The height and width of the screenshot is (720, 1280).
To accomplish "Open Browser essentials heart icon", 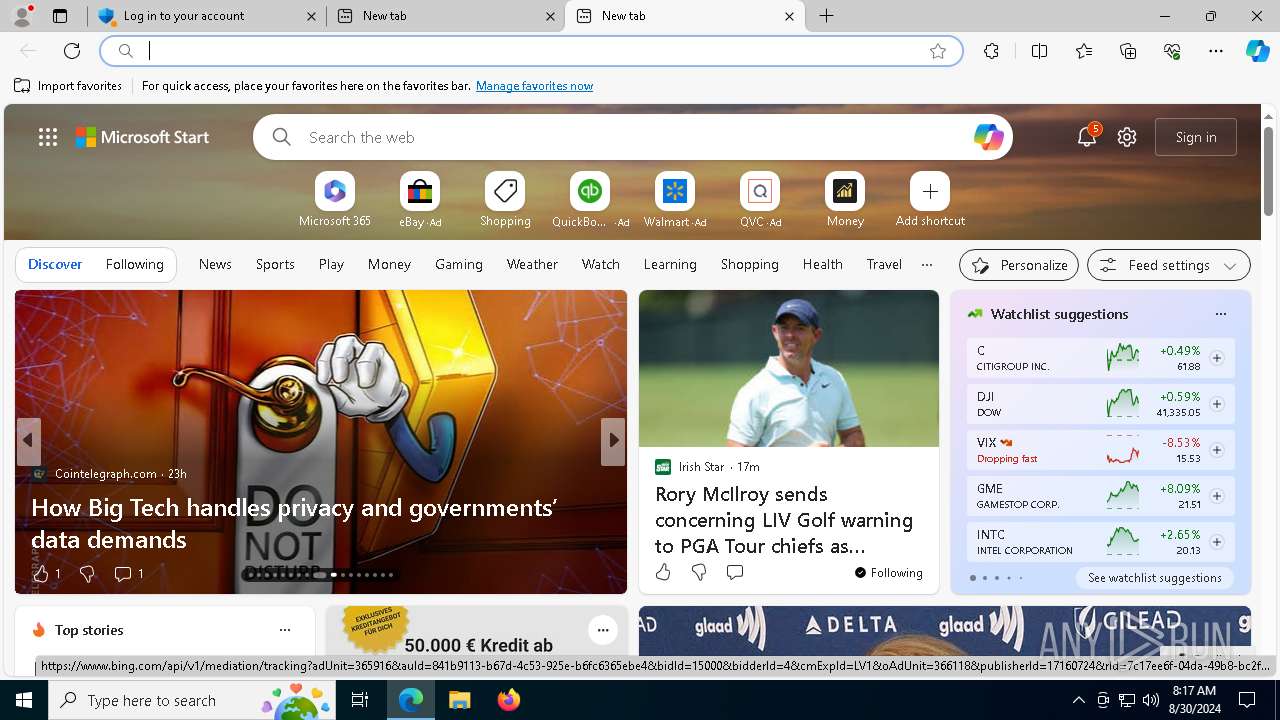I will point(1172,51).
